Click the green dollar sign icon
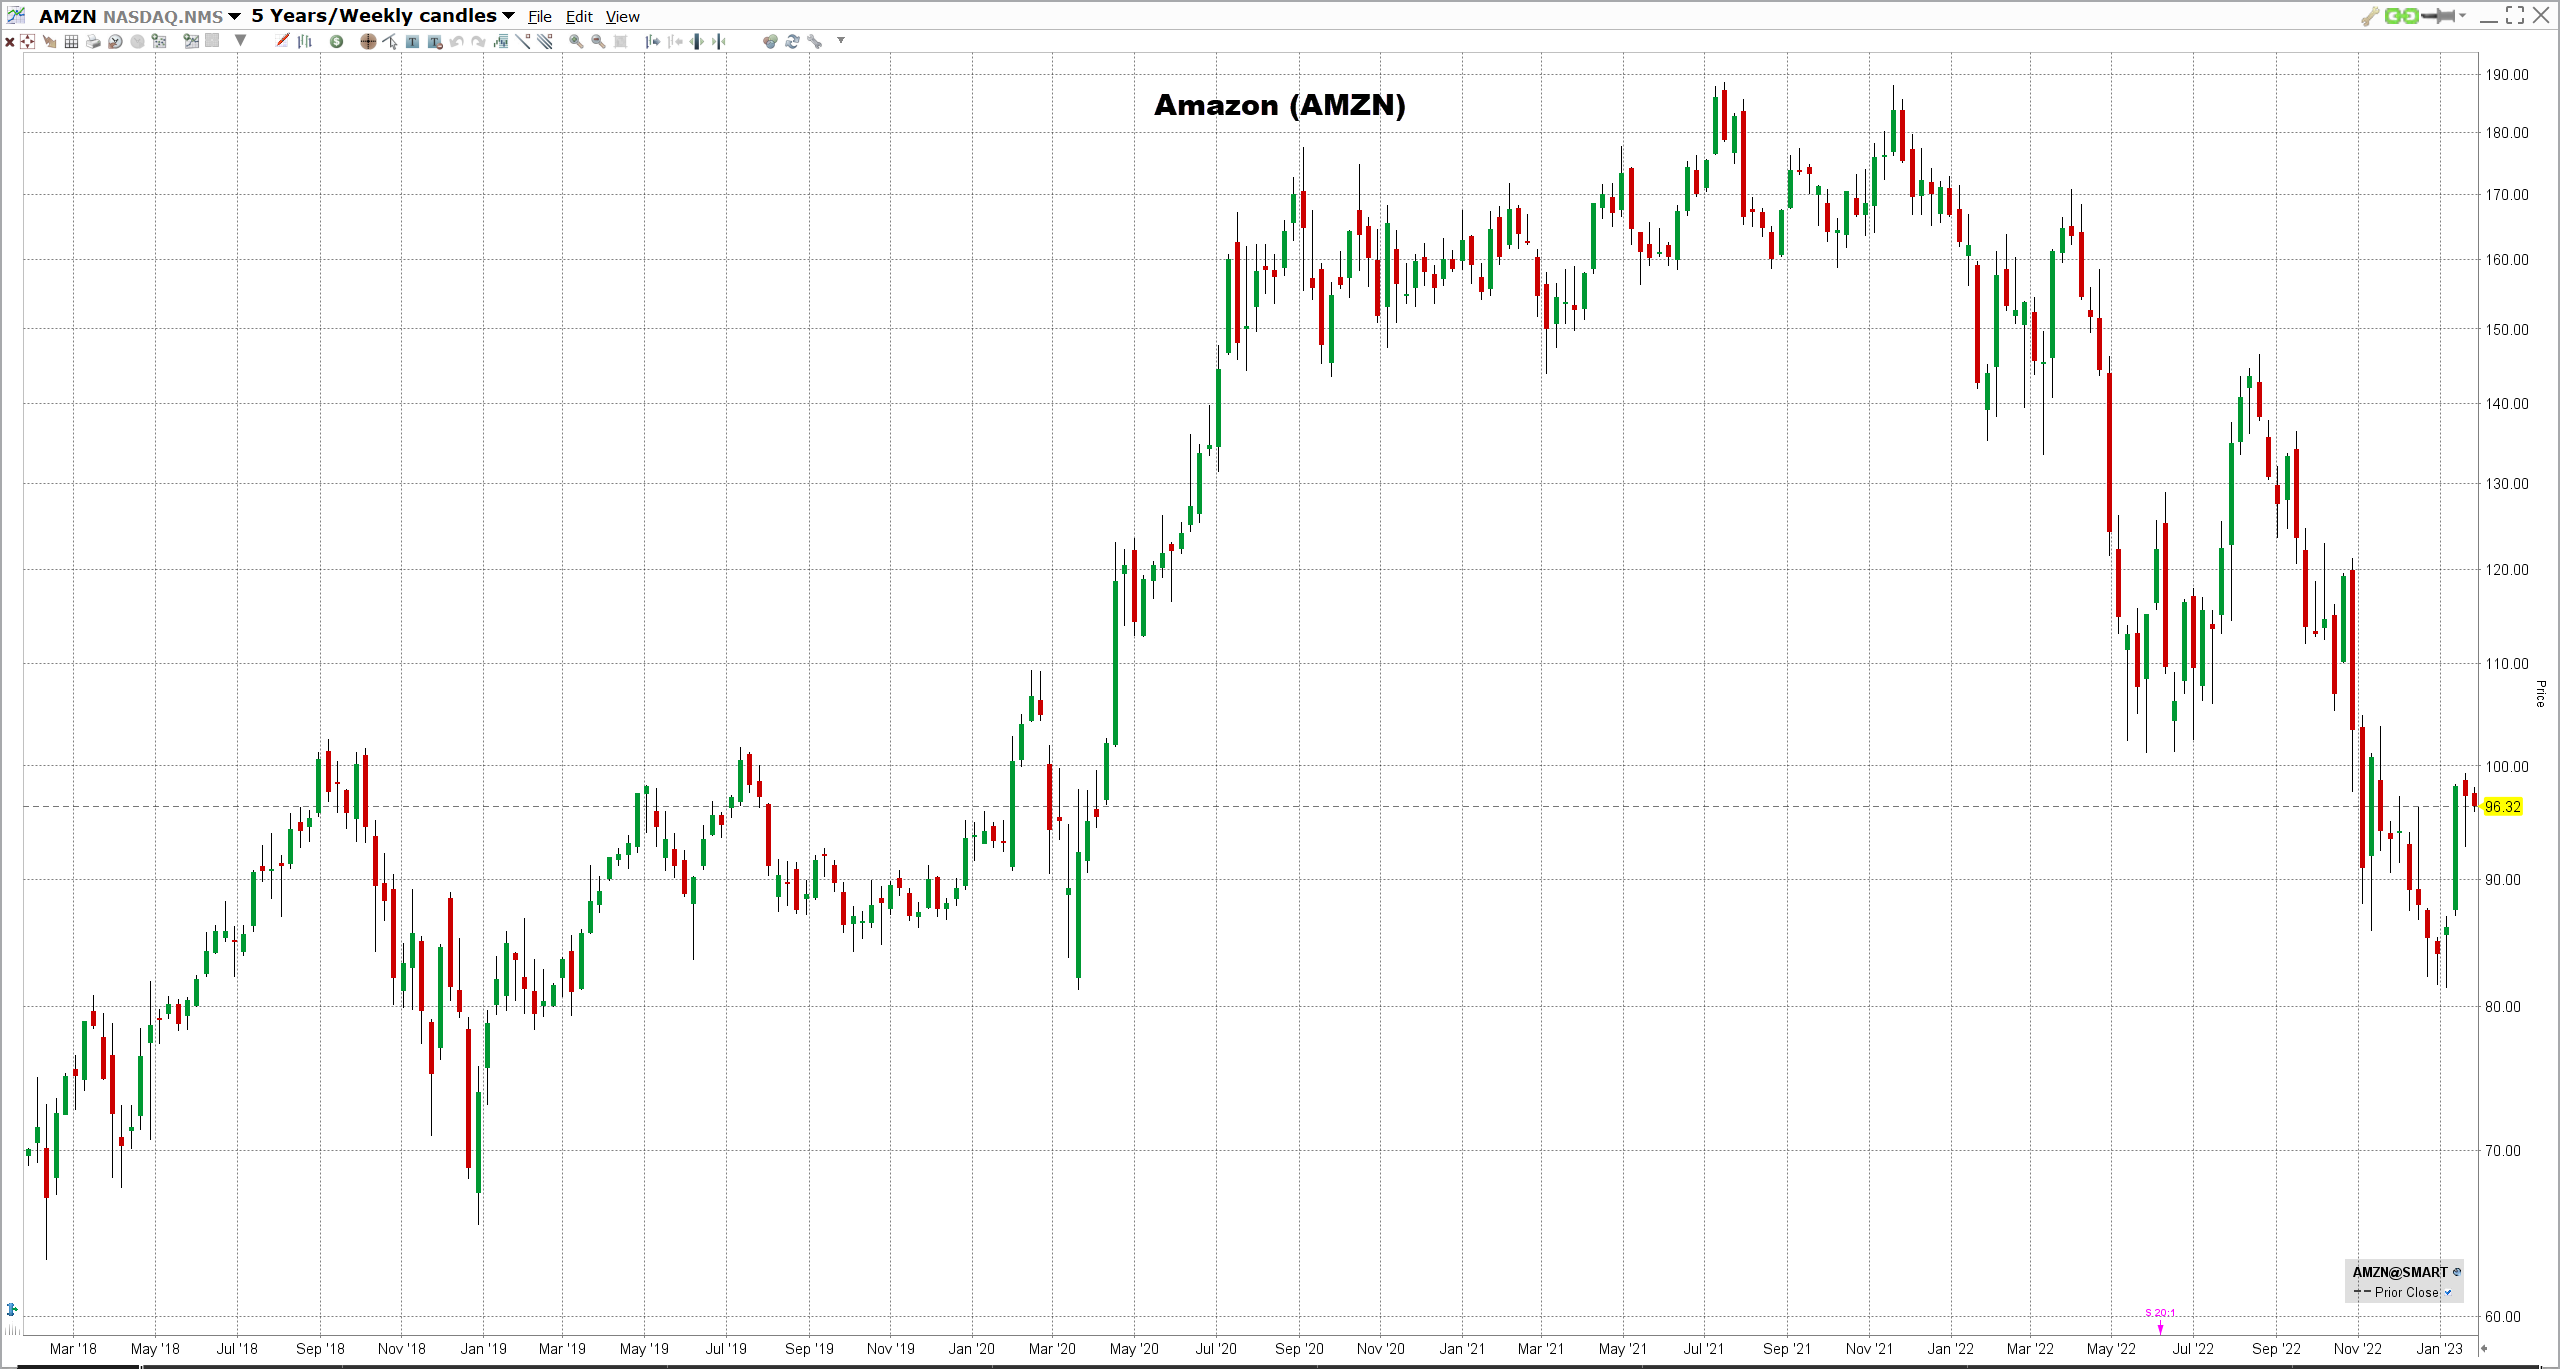 pos(336,41)
